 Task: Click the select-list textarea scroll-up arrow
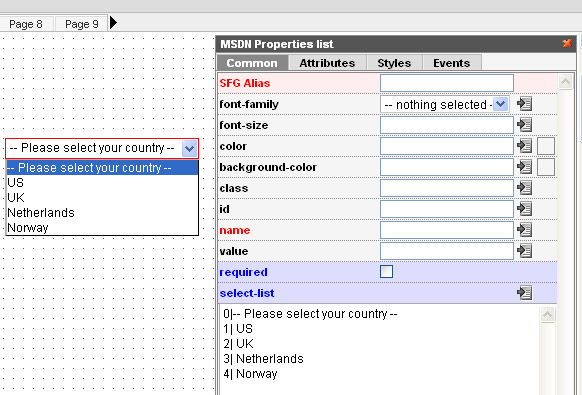point(547,315)
